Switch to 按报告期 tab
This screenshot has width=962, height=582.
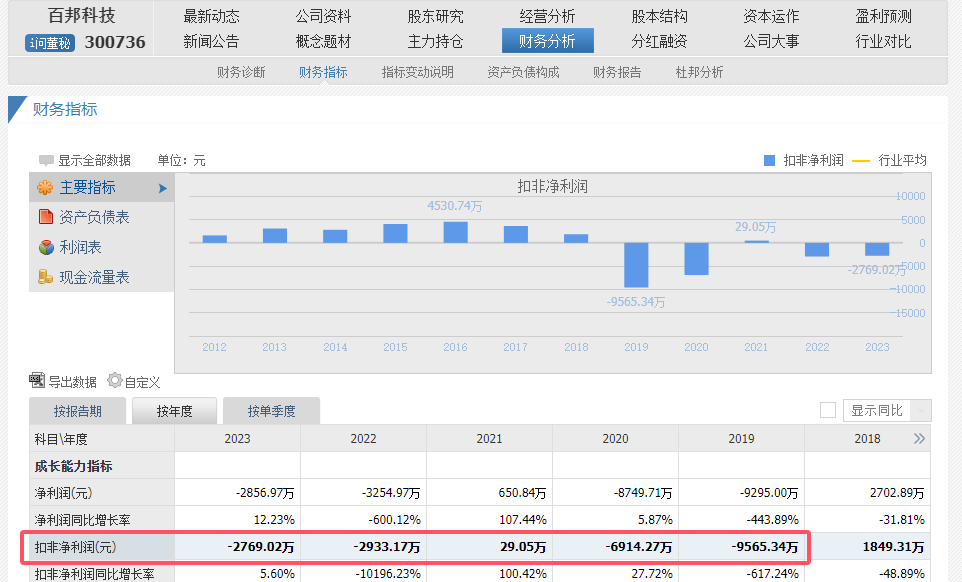[x=78, y=411]
